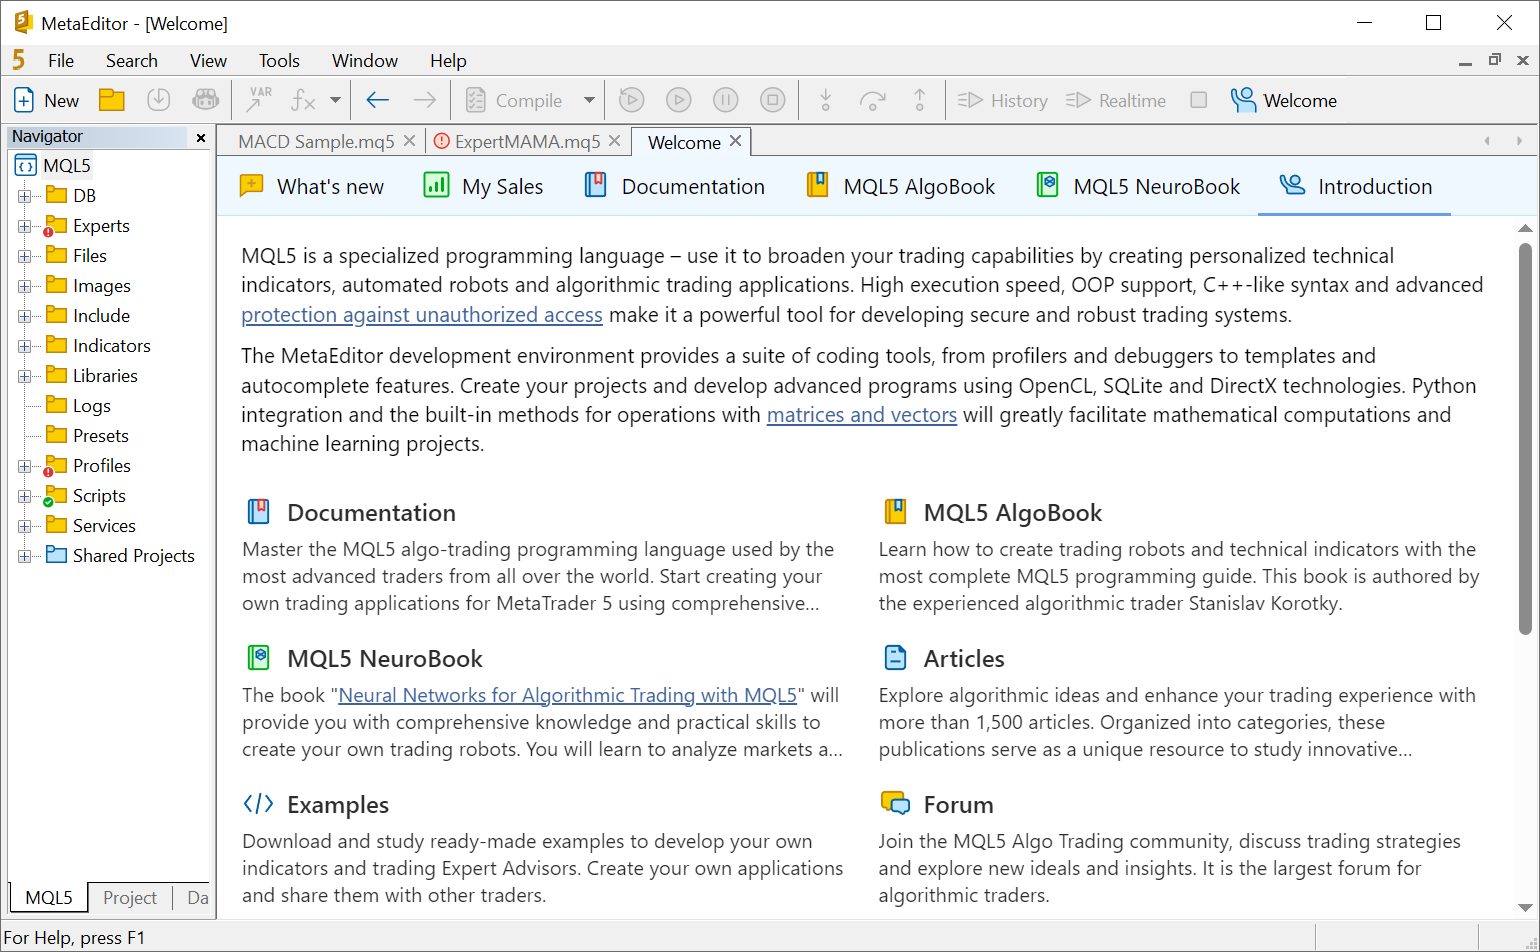Screen dimensions: 1540x952
Task: Open the Compile dropdown arrow
Action: tap(589, 99)
